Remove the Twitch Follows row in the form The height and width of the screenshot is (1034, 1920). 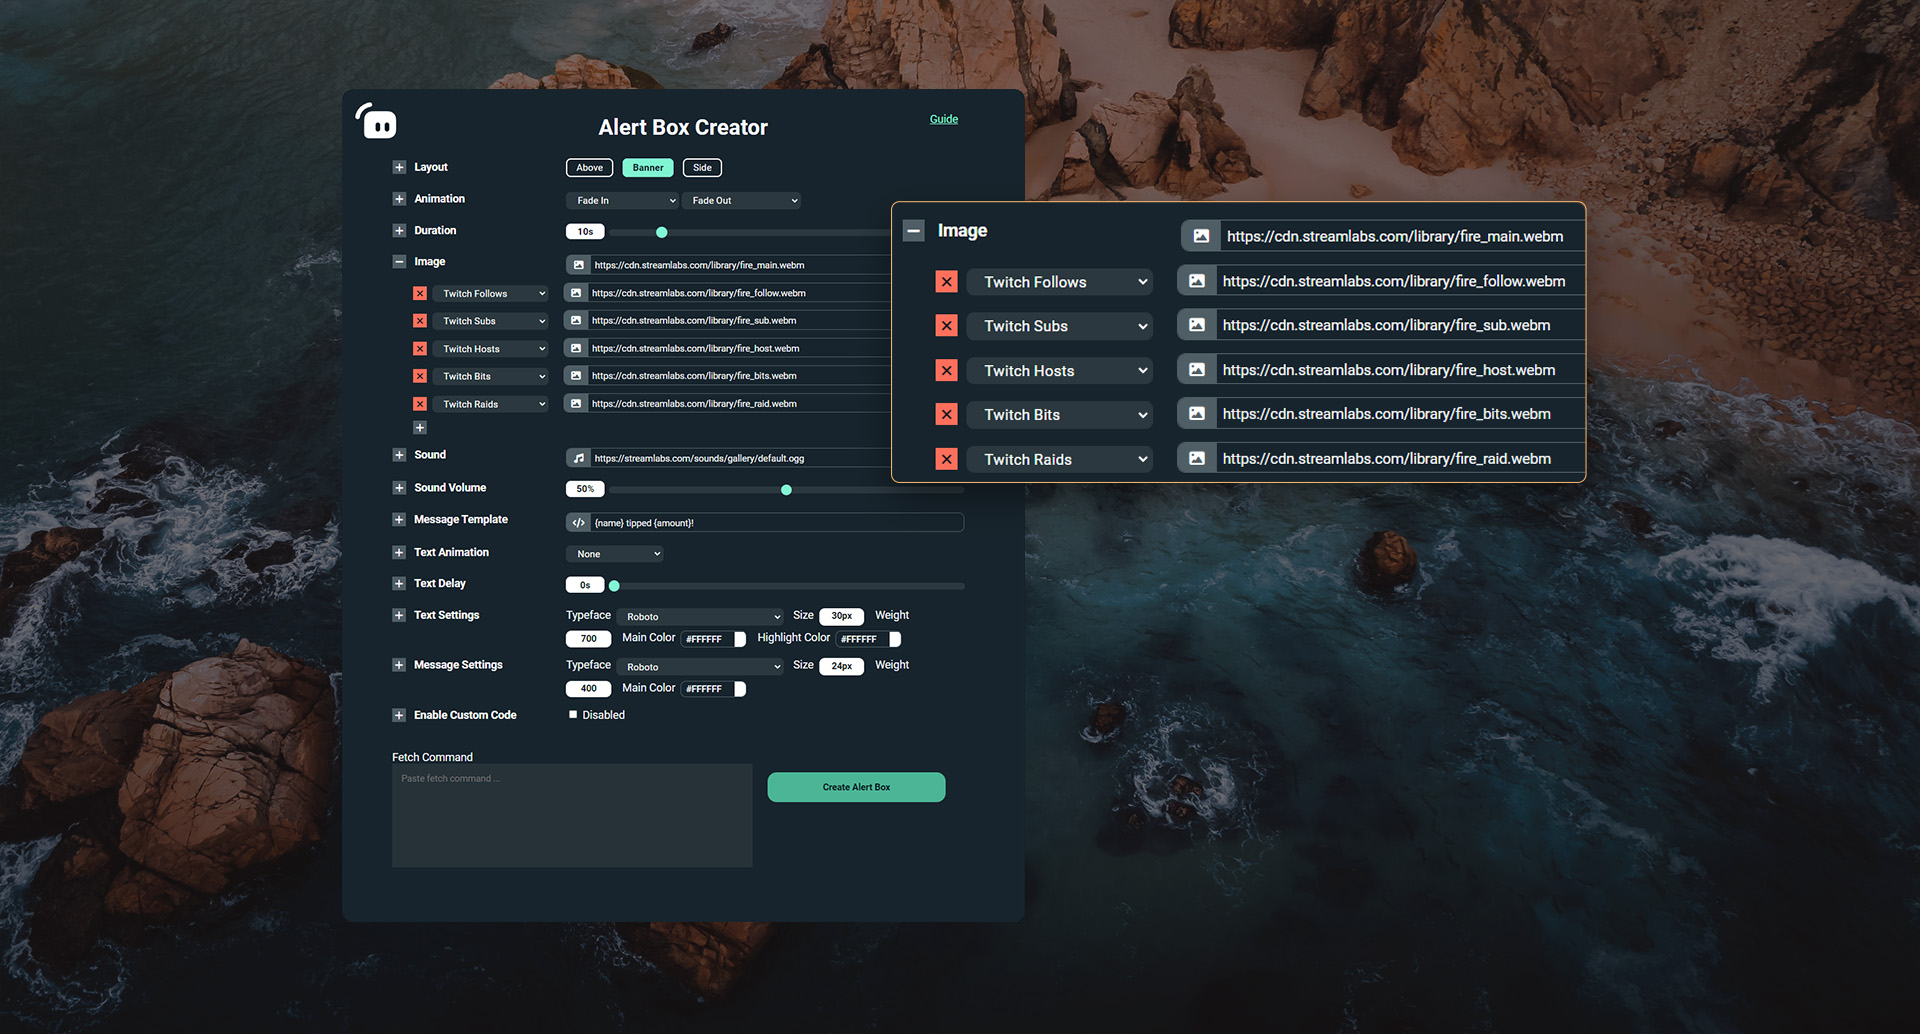click(420, 293)
